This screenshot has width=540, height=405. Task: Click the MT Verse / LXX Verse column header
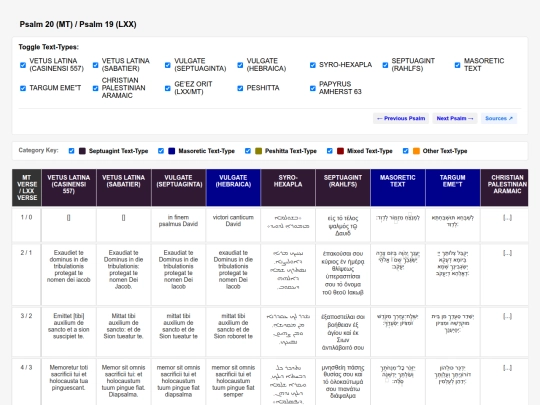tap(27, 188)
